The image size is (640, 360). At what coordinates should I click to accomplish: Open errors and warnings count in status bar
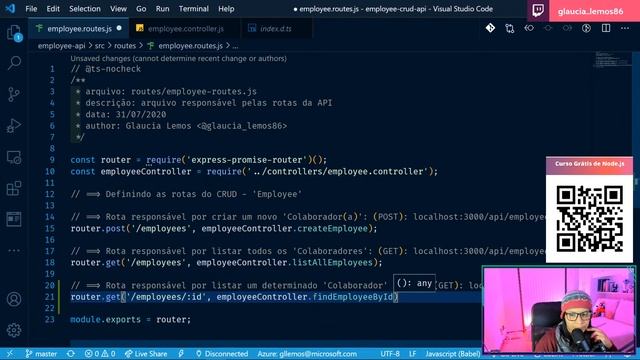click(x=100, y=354)
